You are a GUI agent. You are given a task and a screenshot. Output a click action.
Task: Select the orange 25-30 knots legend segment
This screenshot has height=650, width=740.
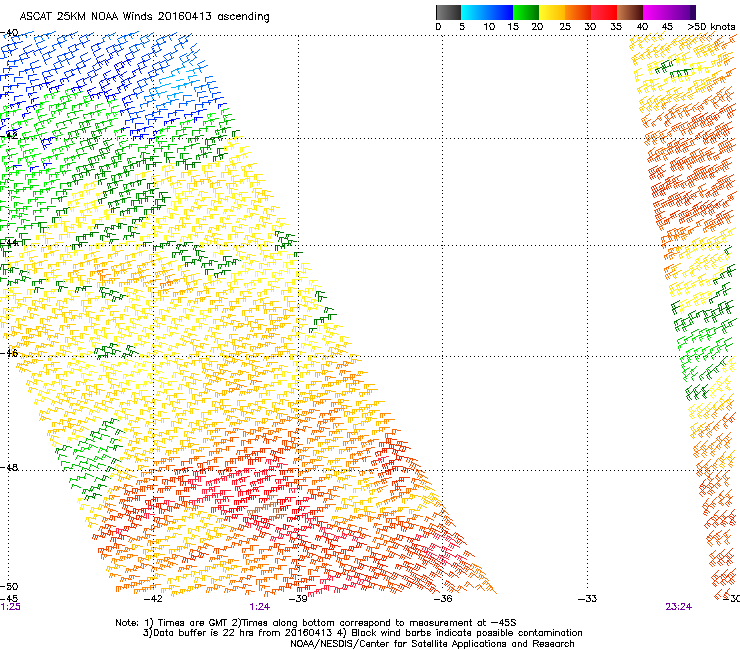pyautogui.click(x=578, y=12)
